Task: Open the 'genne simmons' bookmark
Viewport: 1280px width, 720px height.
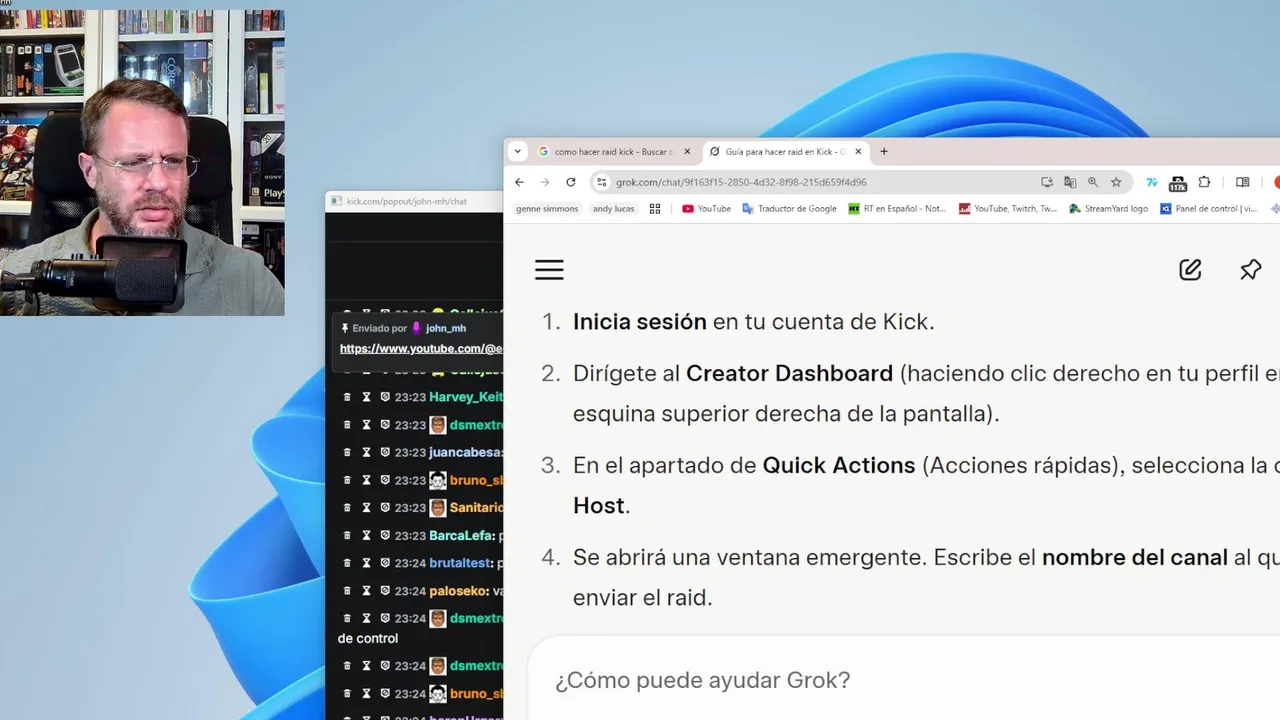Action: pos(547,209)
